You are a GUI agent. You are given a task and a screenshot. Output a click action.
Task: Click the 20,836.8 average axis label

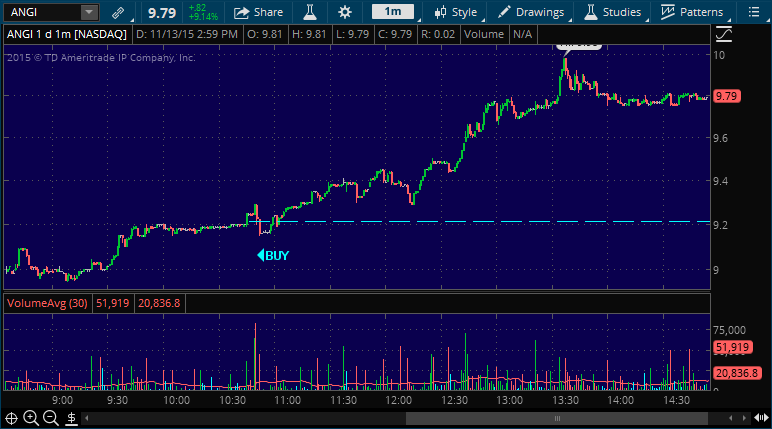(737, 373)
